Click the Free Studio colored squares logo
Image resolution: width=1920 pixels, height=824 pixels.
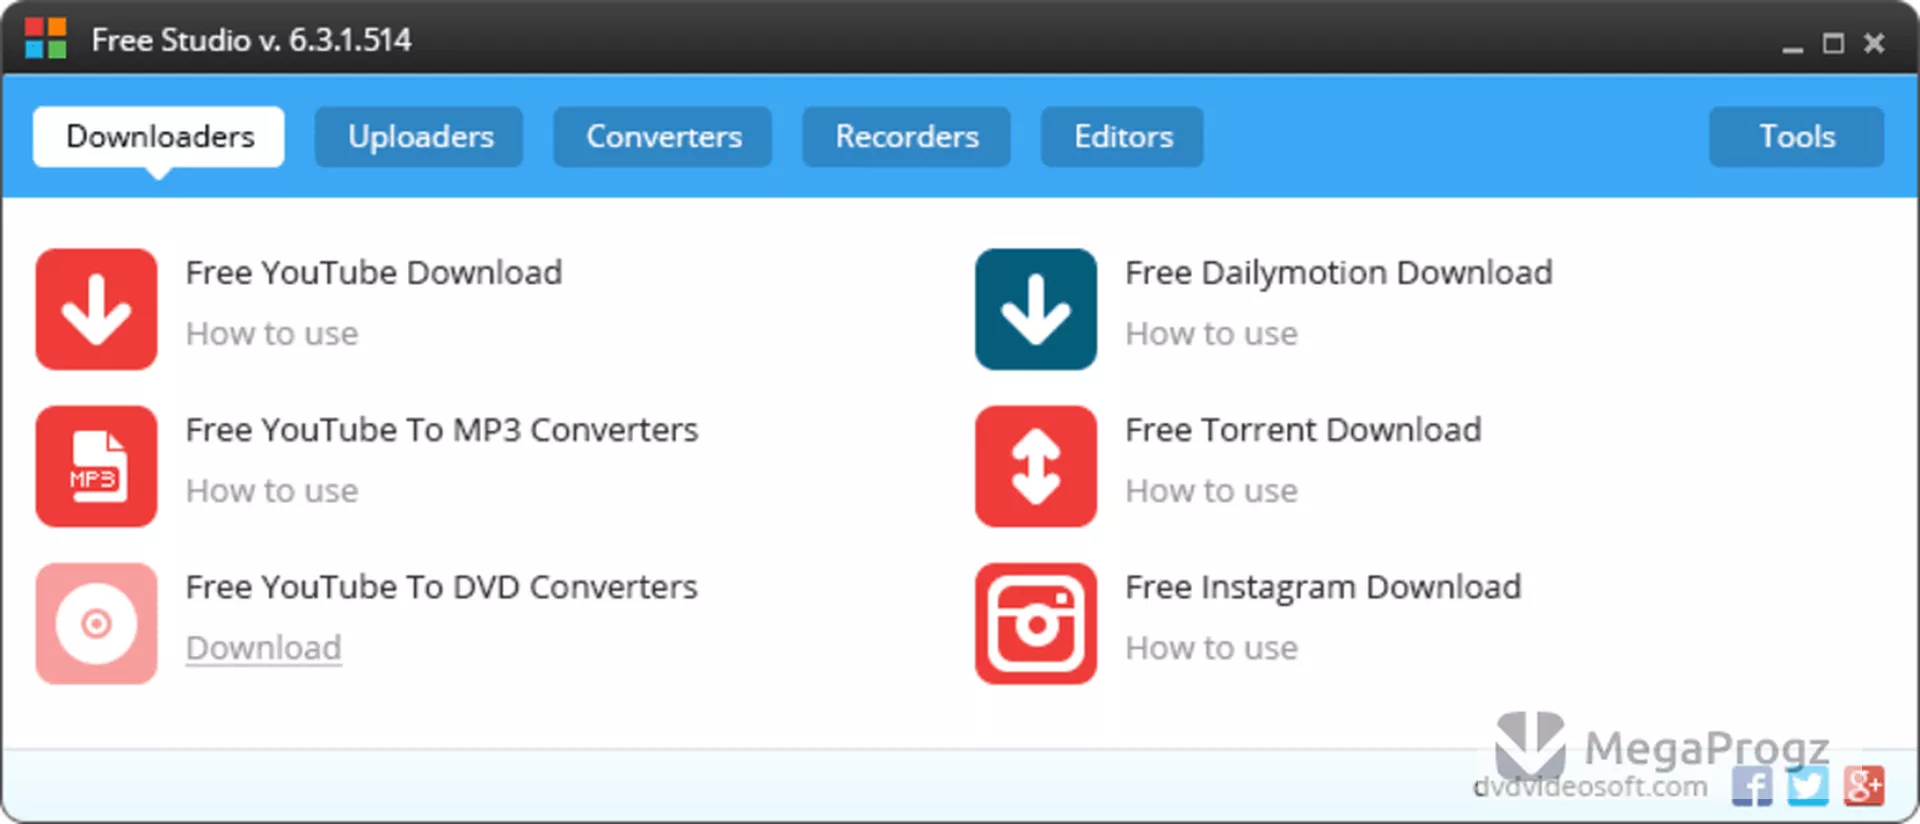pos(46,39)
